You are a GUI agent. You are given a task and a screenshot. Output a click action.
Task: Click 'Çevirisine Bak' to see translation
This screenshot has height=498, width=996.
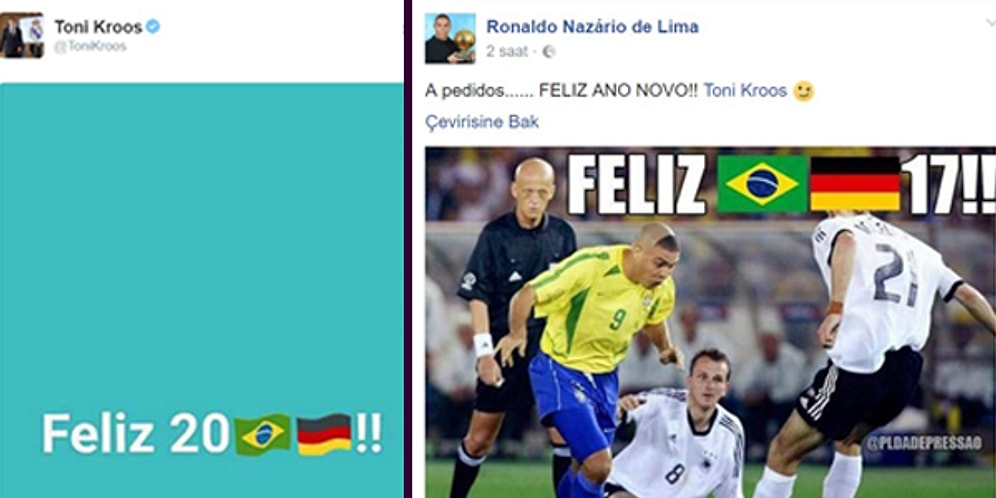(481, 122)
